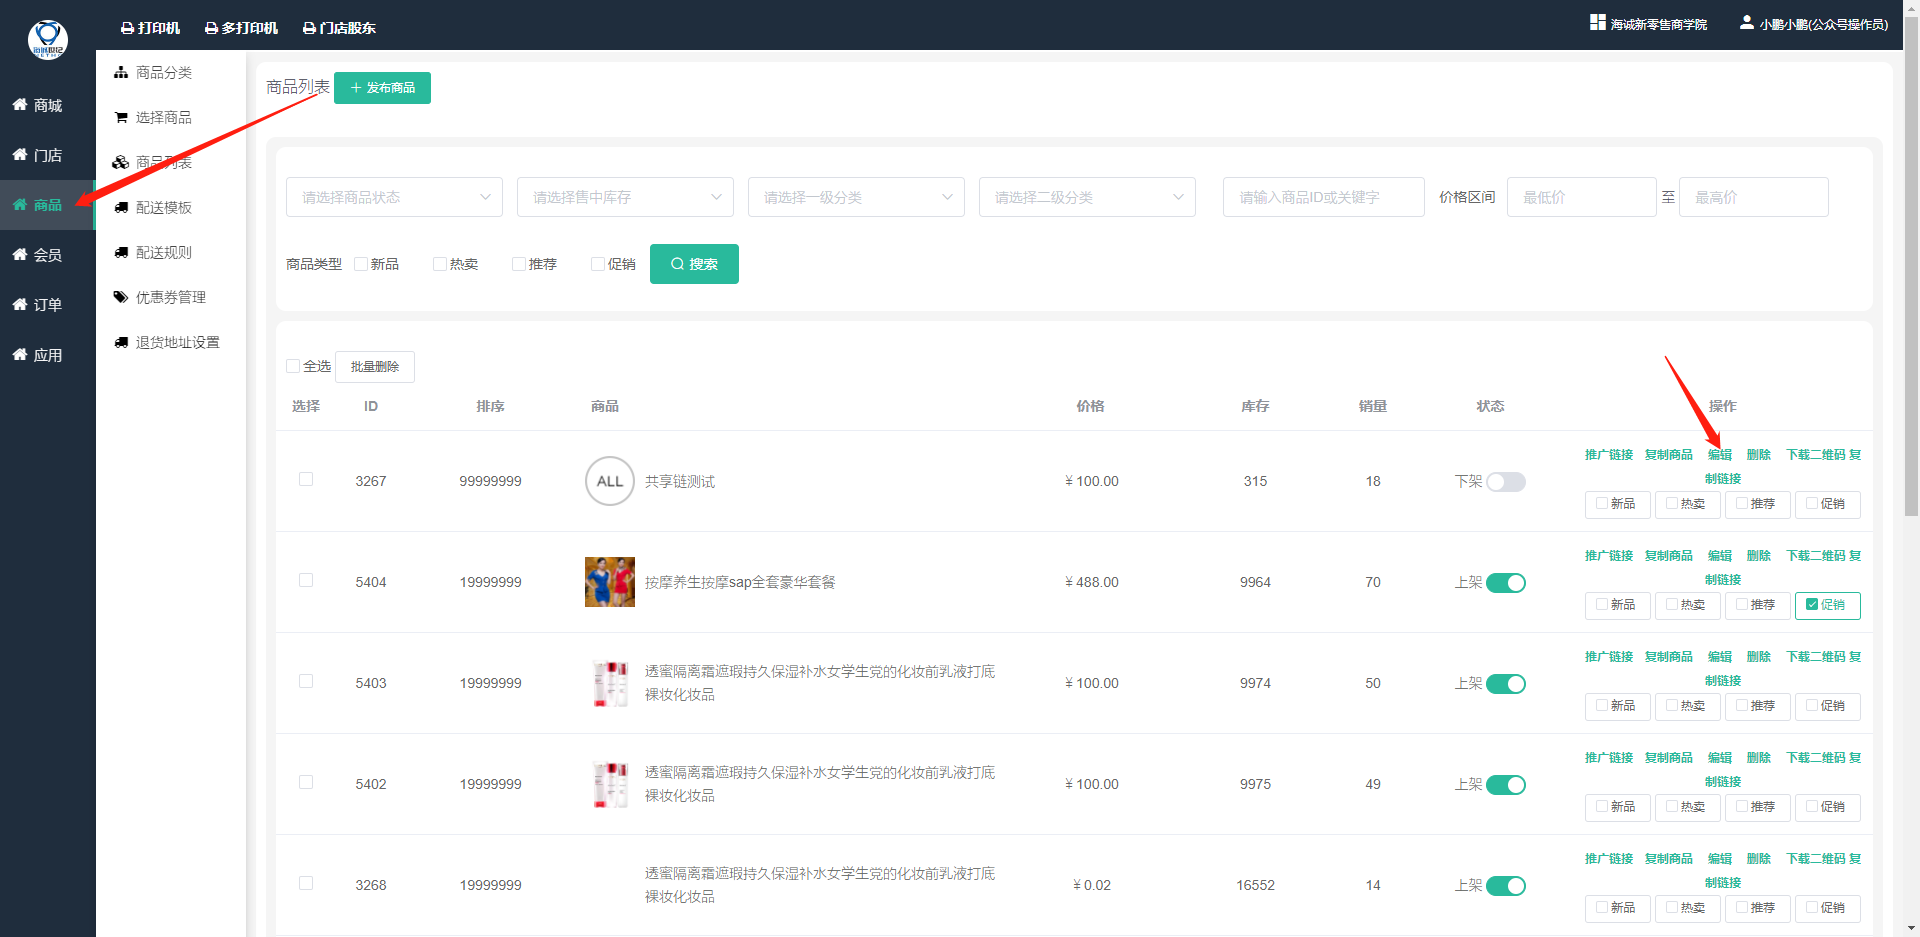1920x937 pixels.
Task: Open the 请选择商品状态 dropdown
Action: 394,197
